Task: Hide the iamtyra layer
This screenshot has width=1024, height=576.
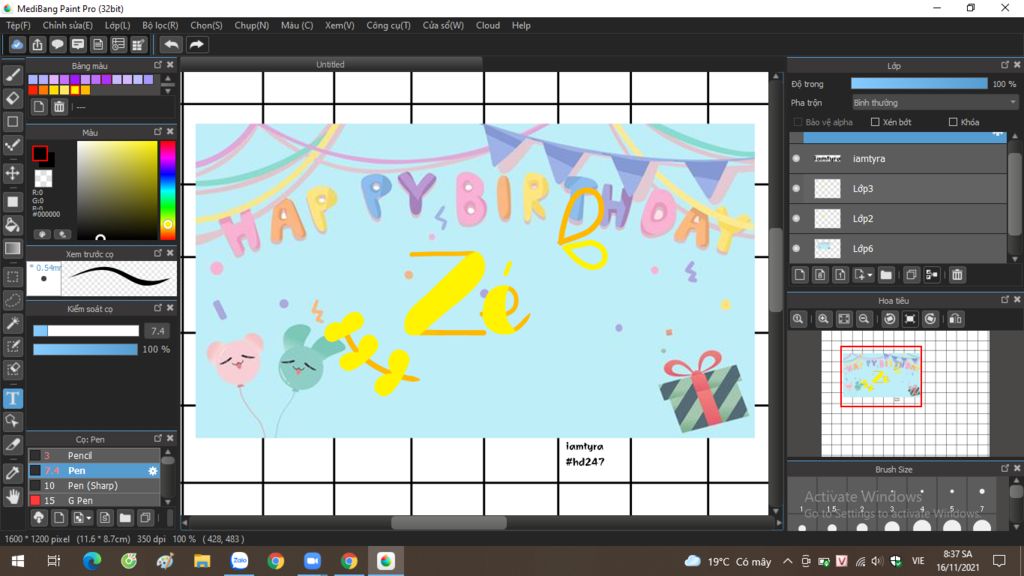Action: 796,159
